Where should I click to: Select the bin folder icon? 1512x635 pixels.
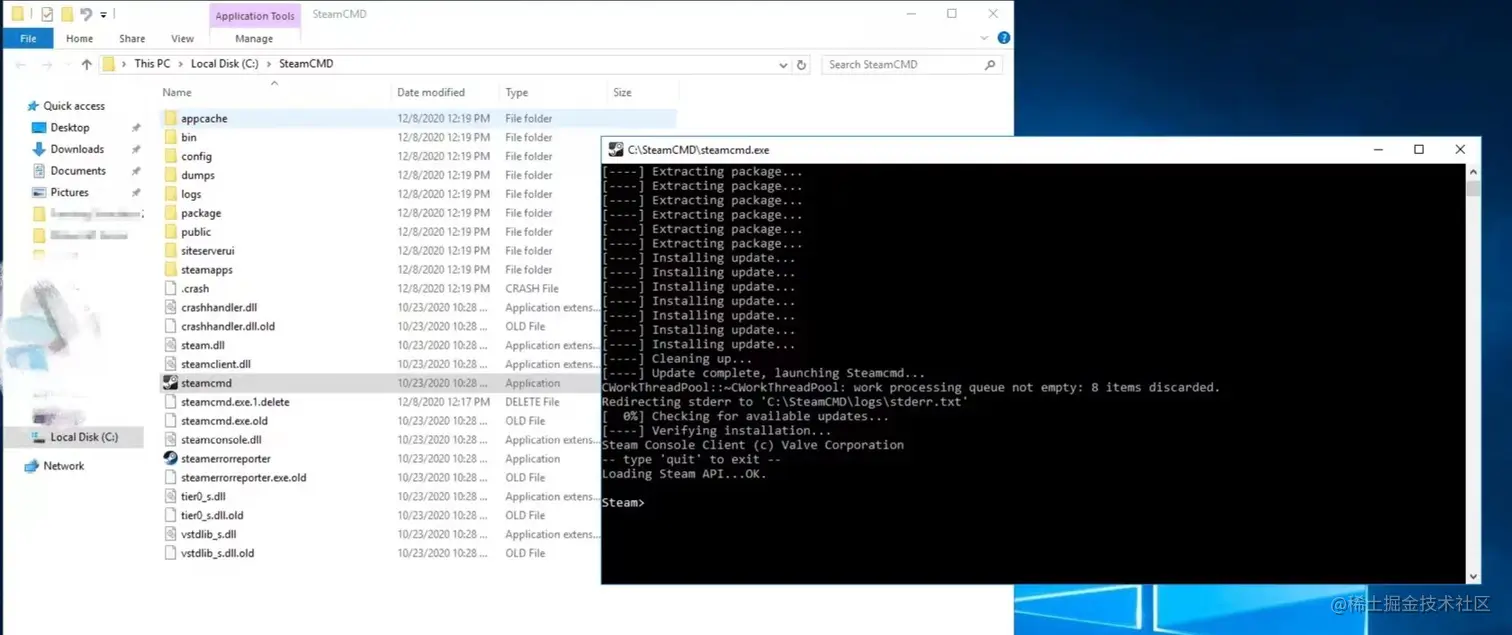170,137
